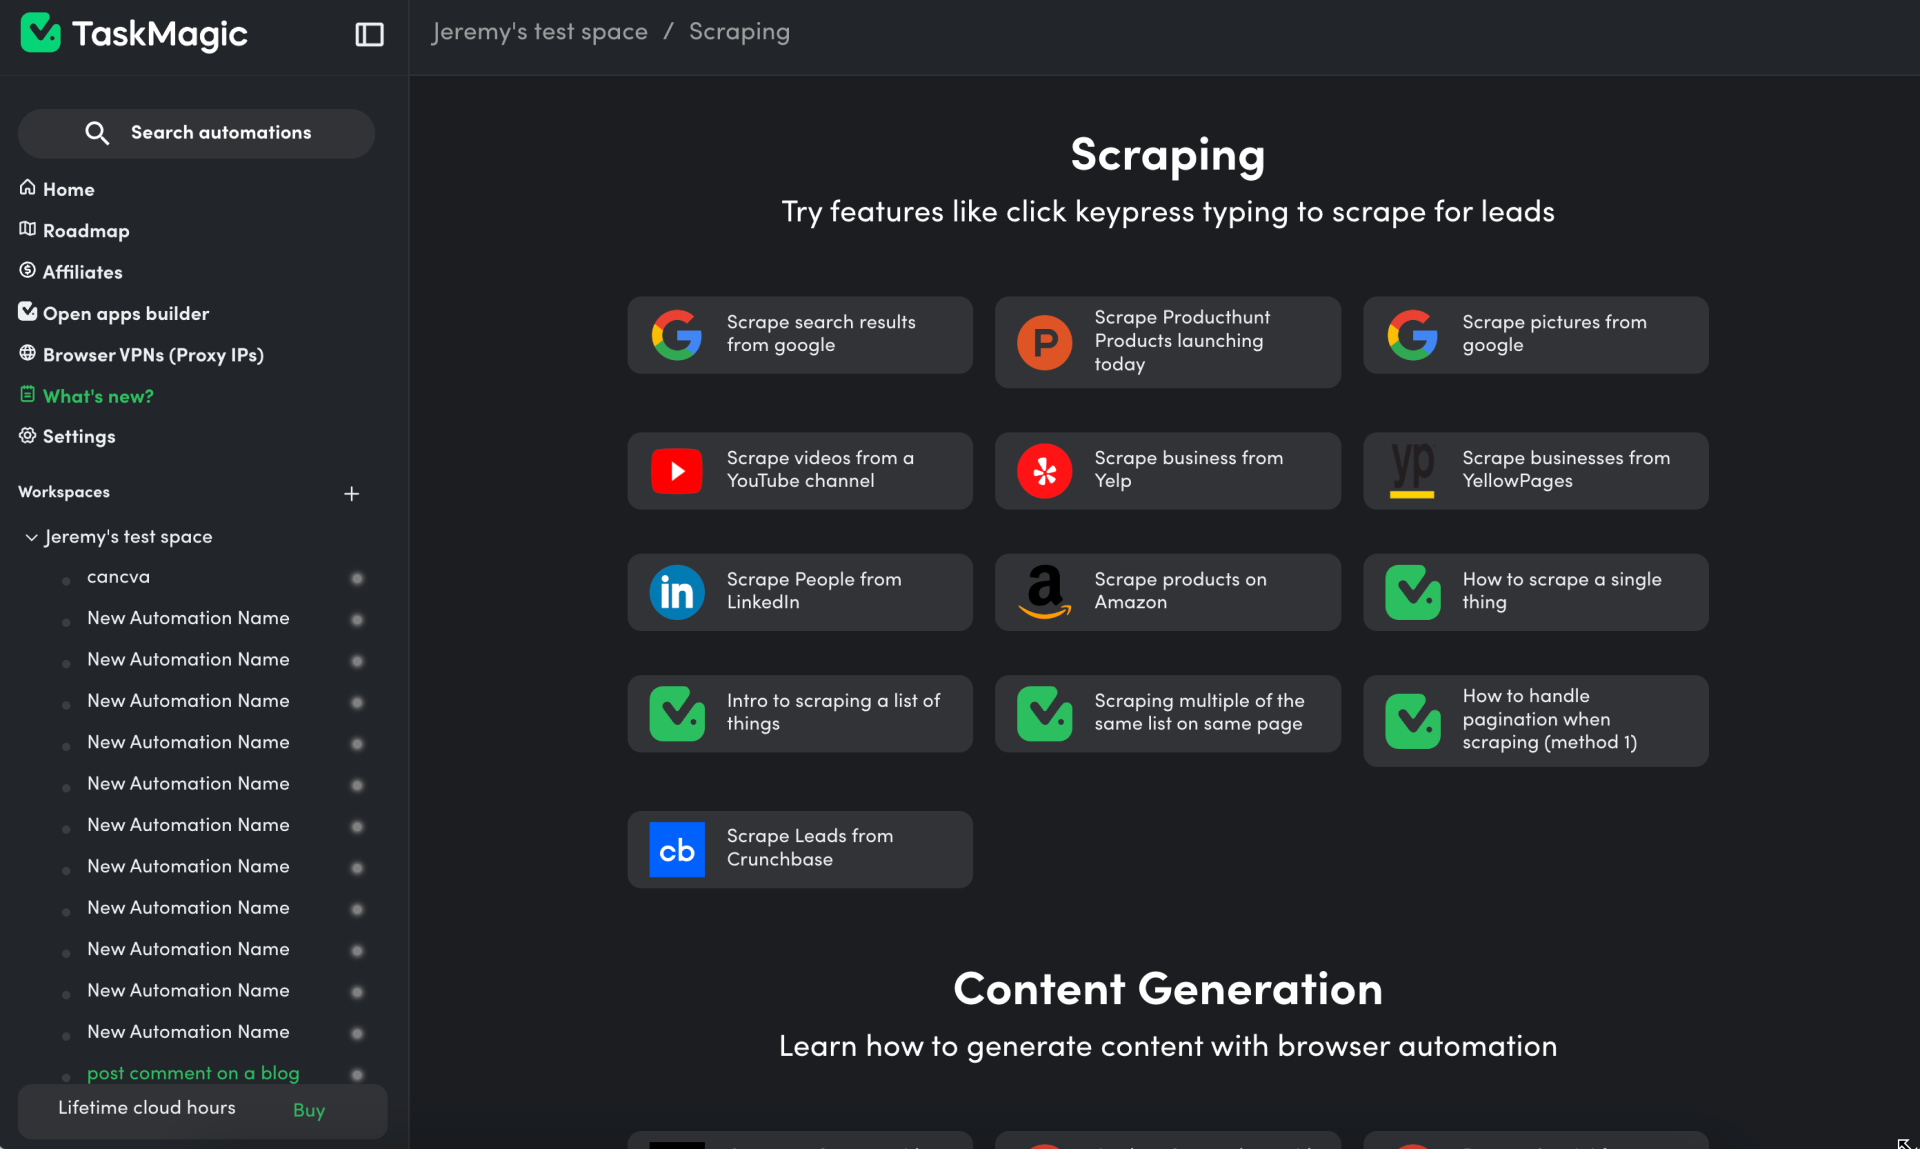Image resolution: width=1920 pixels, height=1149 pixels.
Task: Open Scrape search results from google
Action: [800, 335]
